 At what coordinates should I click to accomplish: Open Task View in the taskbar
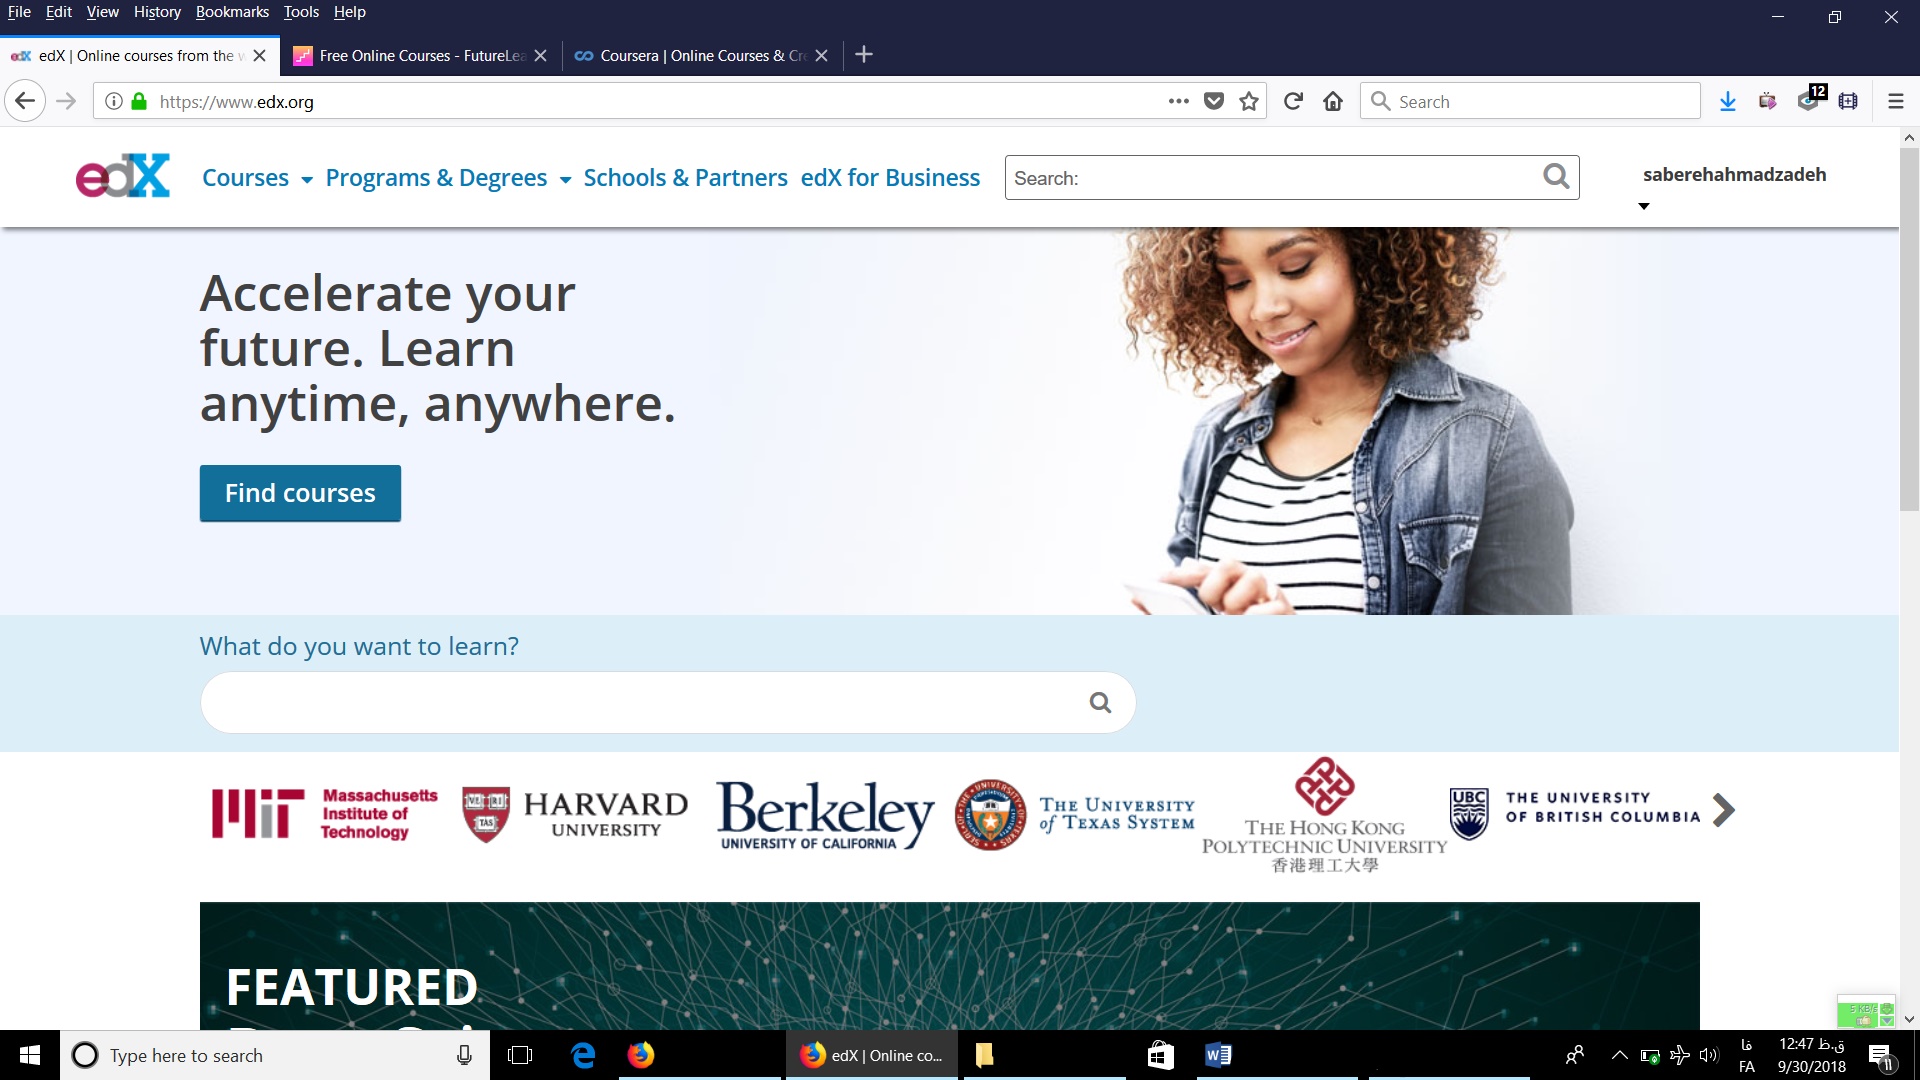tap(520, 1055)
